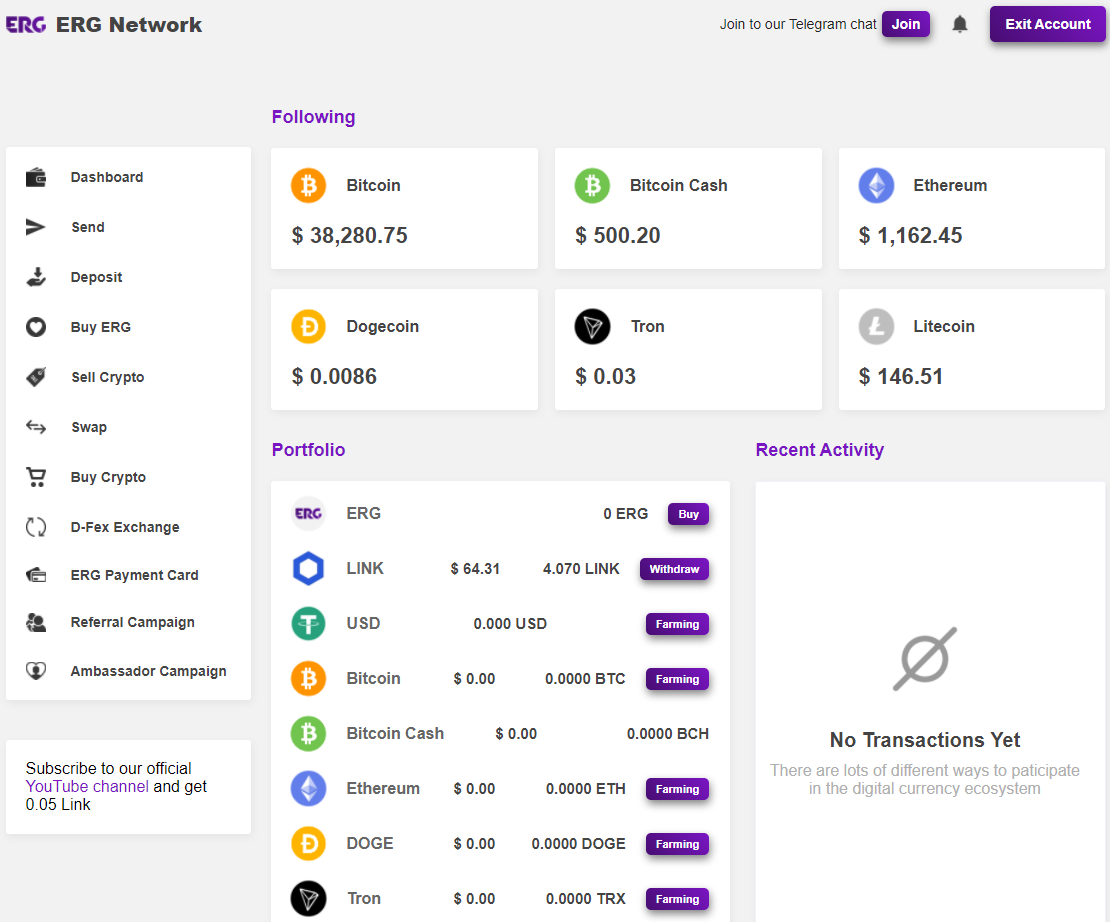Click the Chainlink LINK icon in Portfolio
Image resolution: width=1110 pixels, height=922 pixels.
pyautogui.click(x=308, y=569)
